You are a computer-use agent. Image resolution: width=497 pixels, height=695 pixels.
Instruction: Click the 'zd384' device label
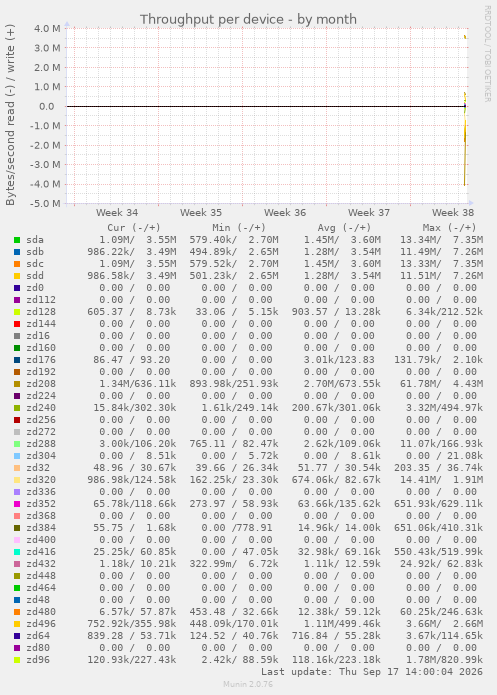[x=41, y=527]
